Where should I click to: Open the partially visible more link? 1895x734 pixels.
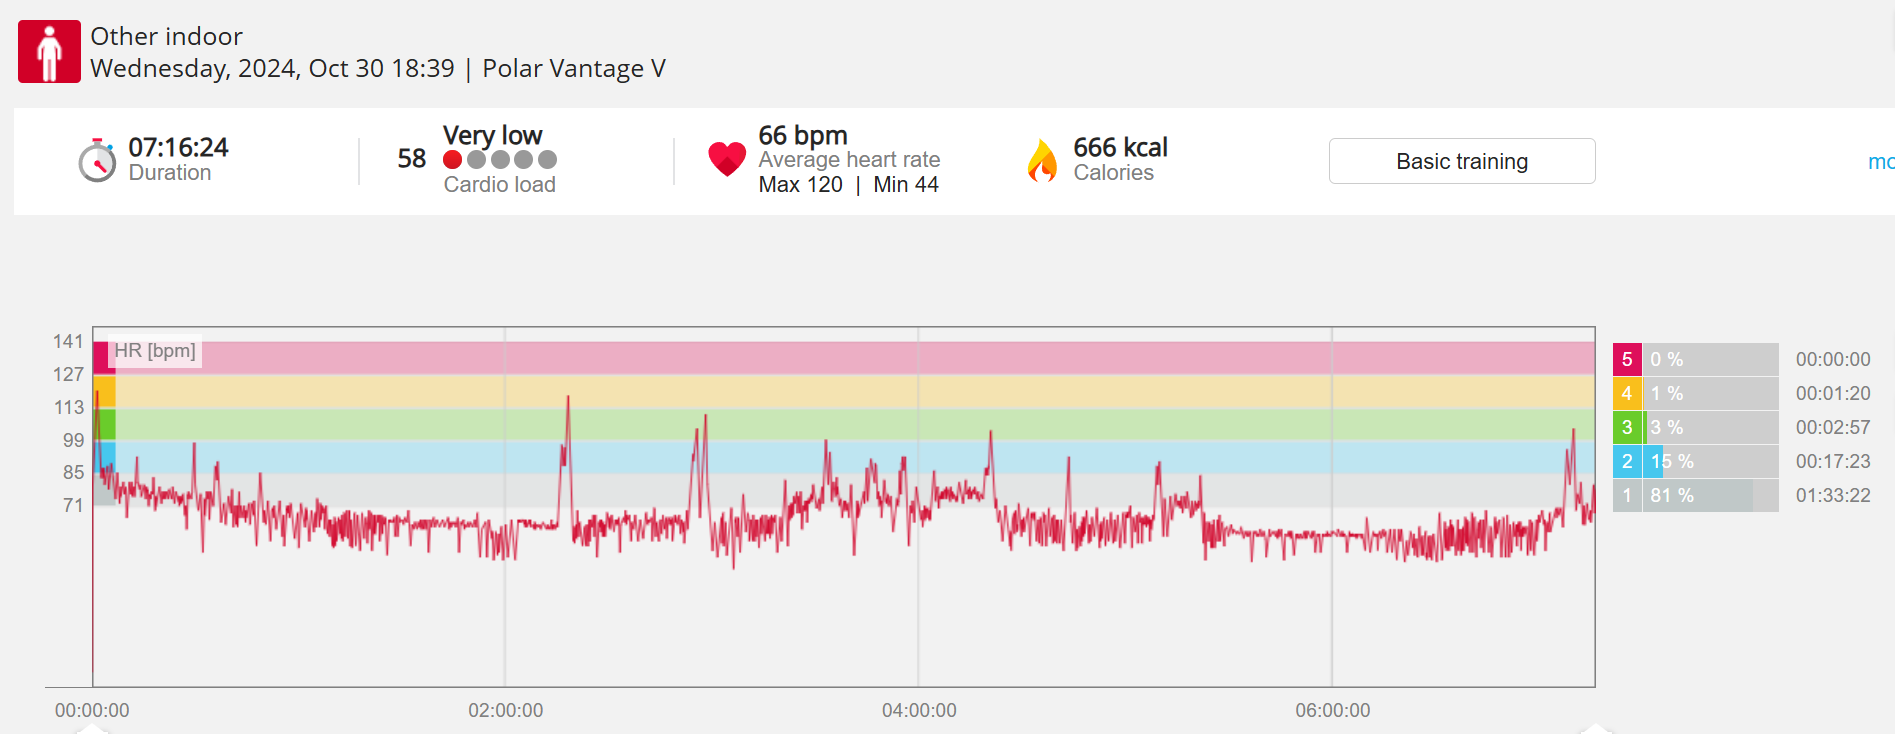pos(1880,162)
